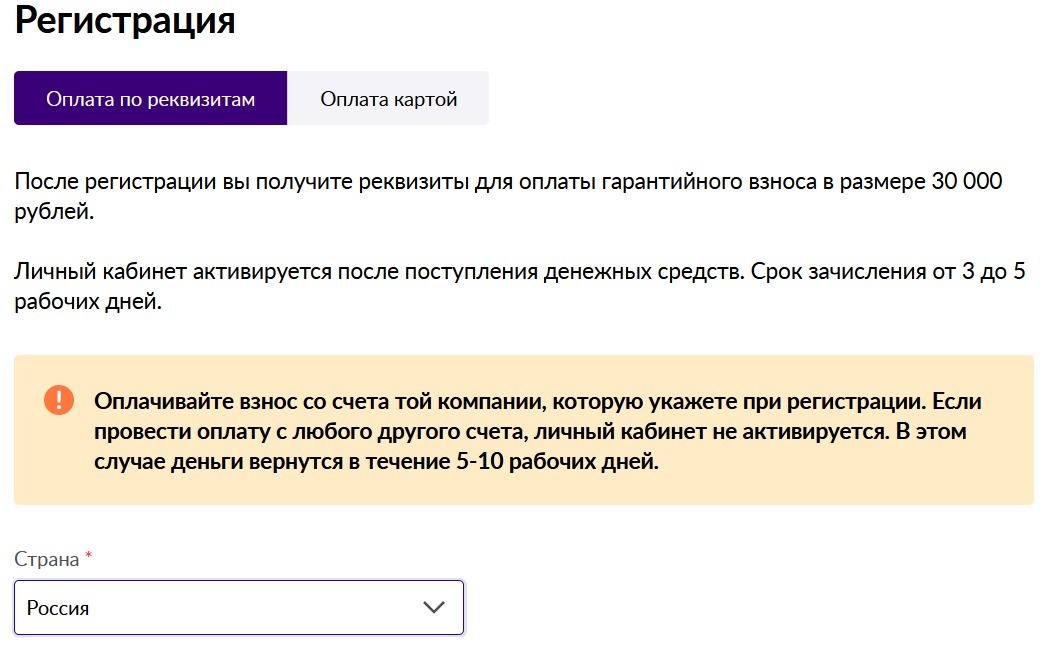Open the Оплата картой tab
The width and height of the screenshot is (1062, 664).
(388, 98)
